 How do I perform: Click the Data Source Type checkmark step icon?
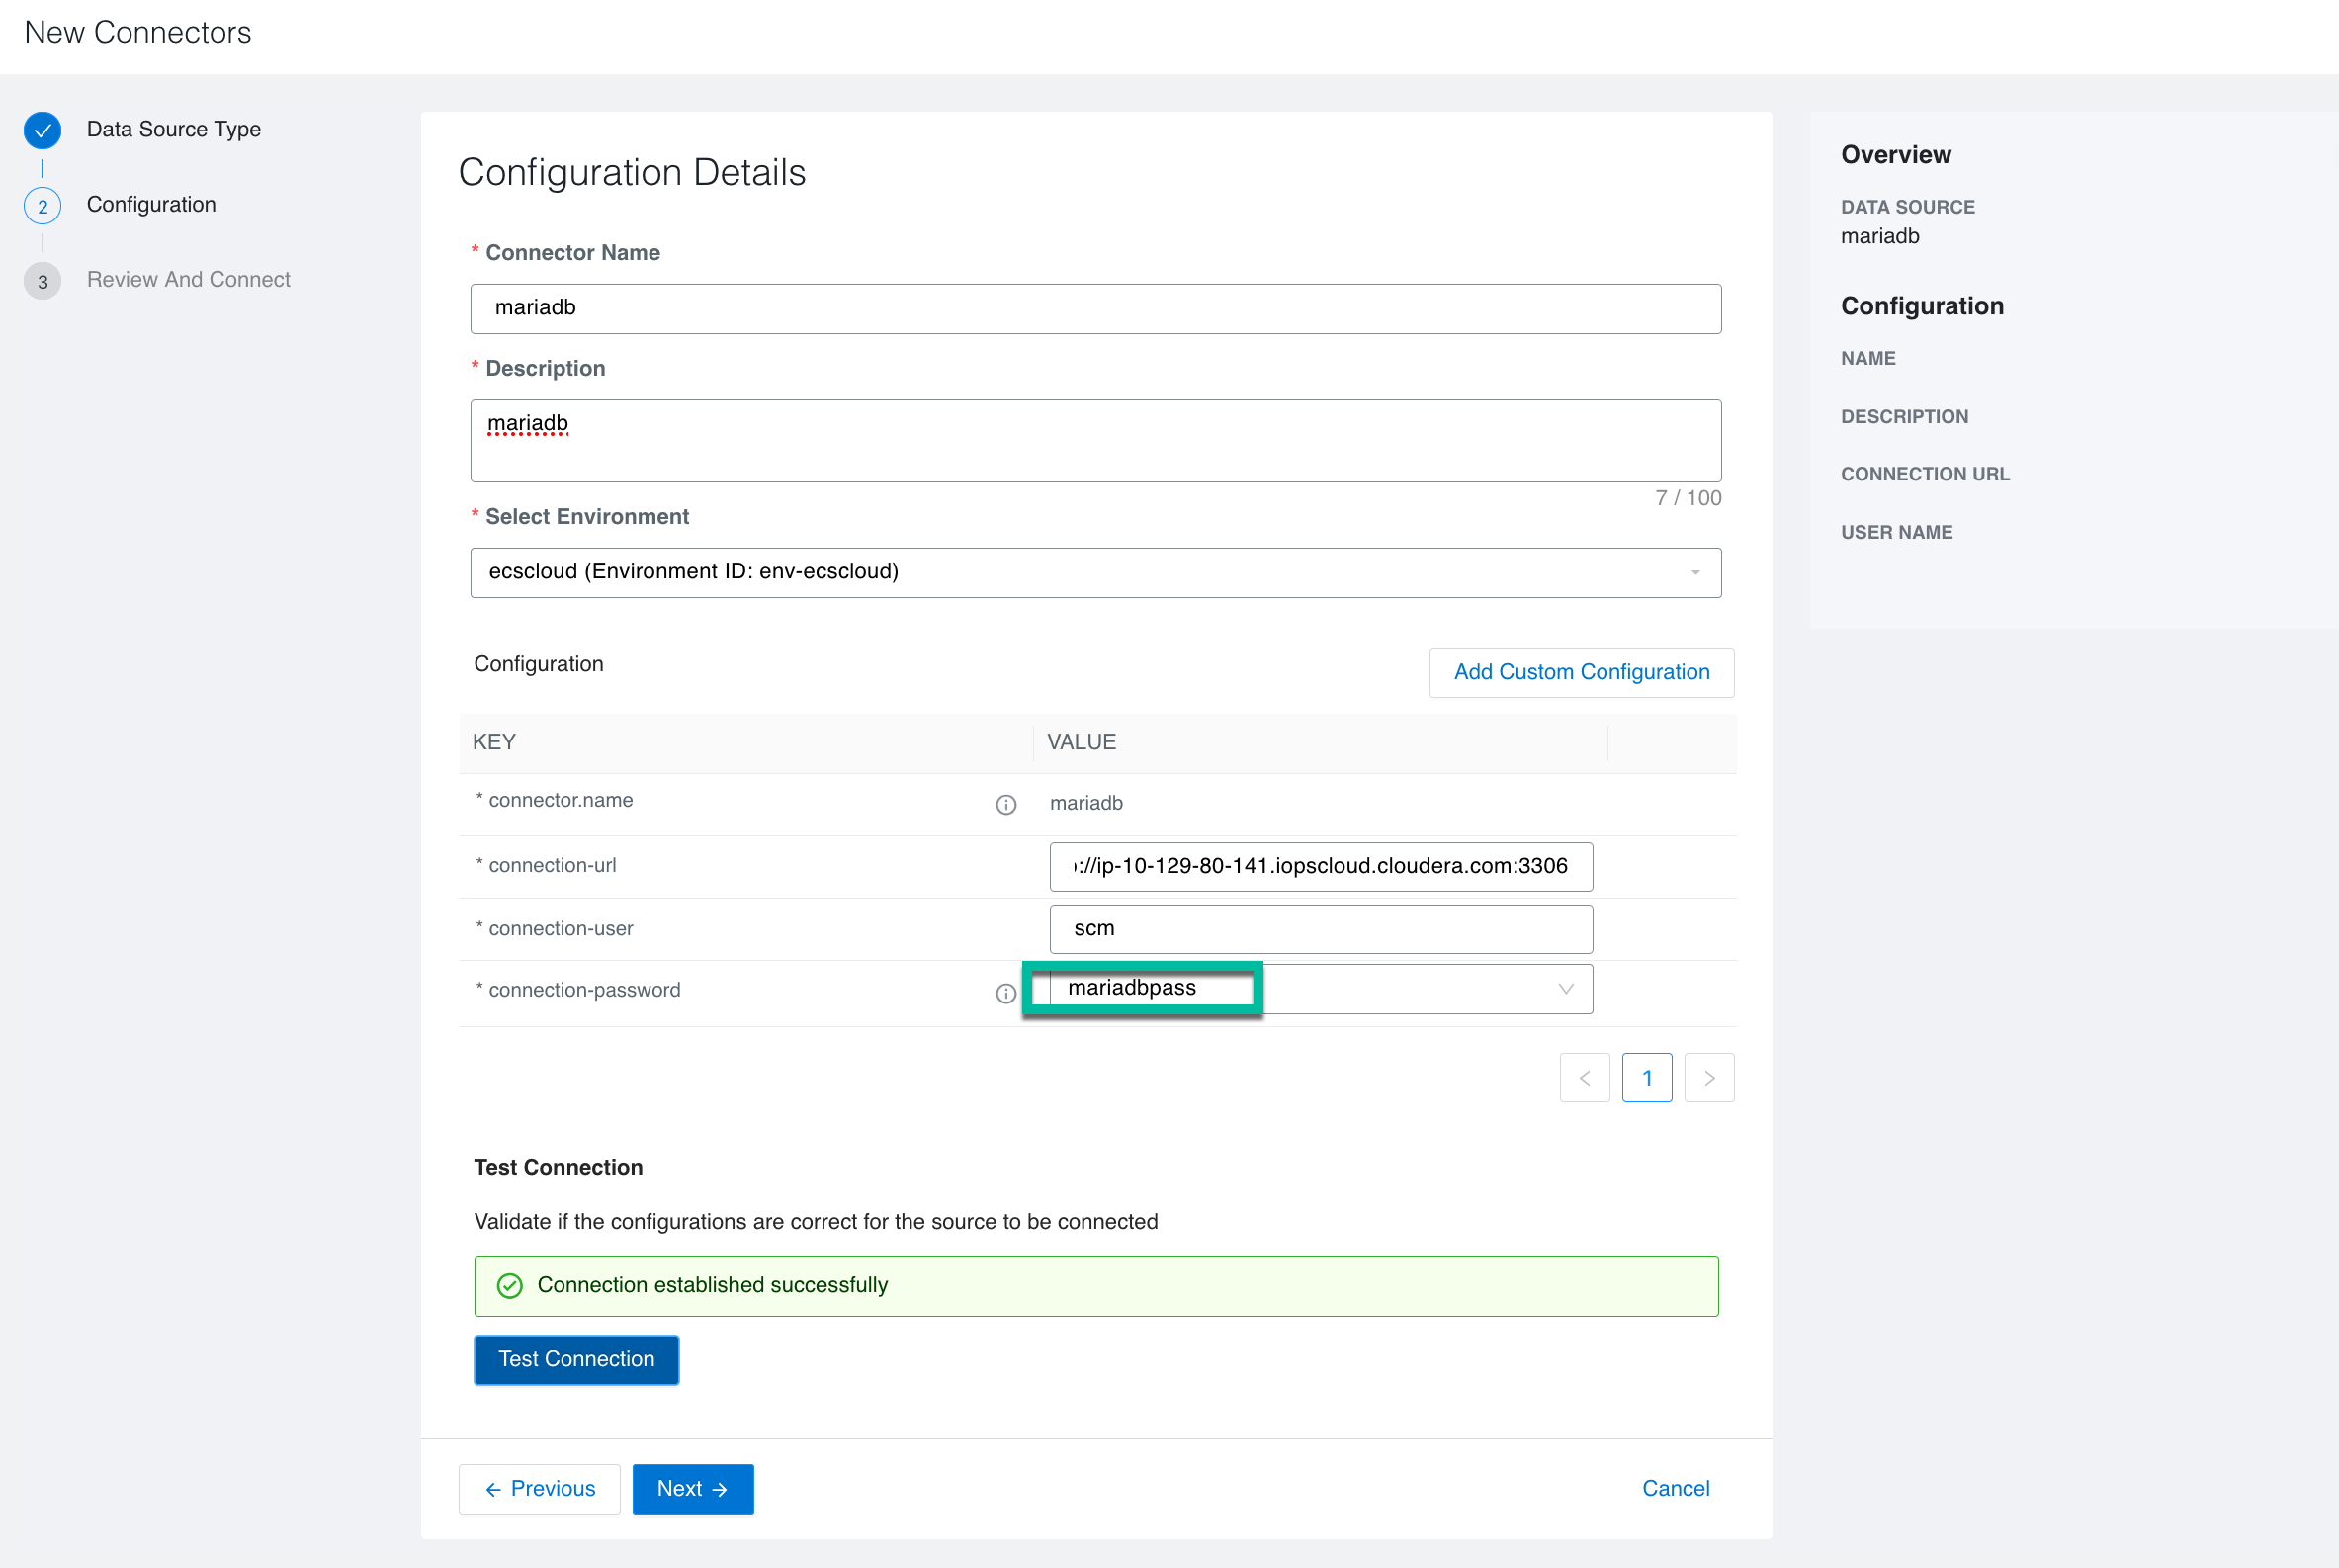(42, 130)
